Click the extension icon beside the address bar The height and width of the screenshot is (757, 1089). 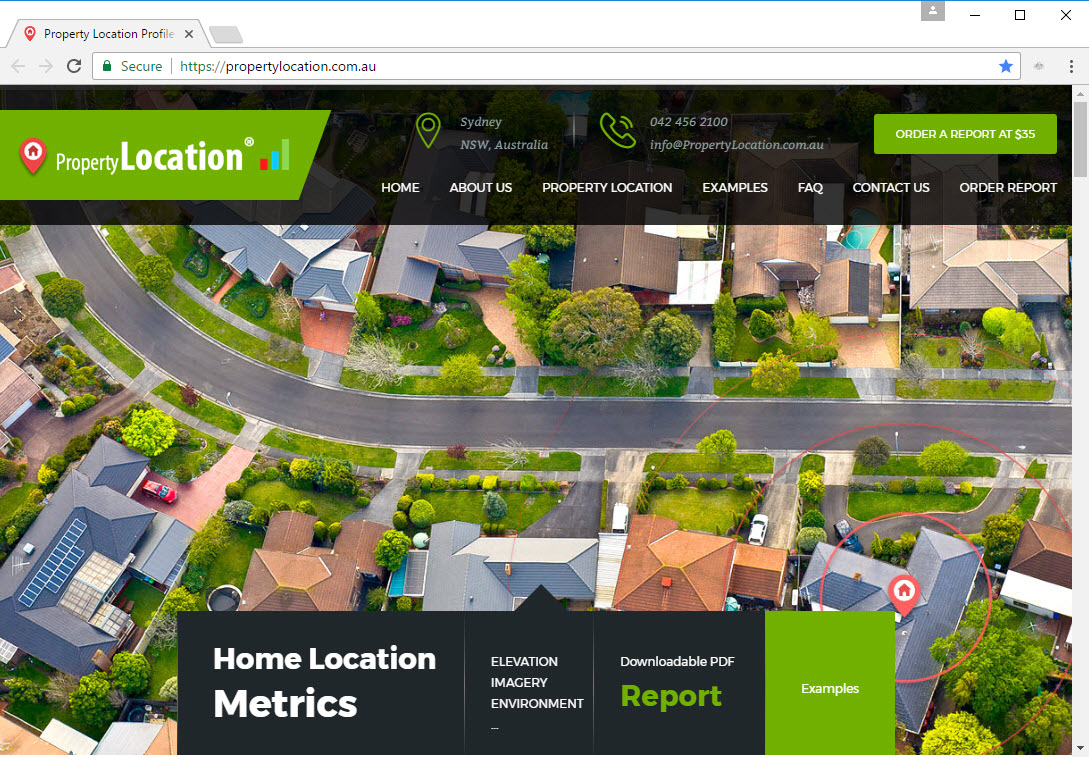[1039, 66]
